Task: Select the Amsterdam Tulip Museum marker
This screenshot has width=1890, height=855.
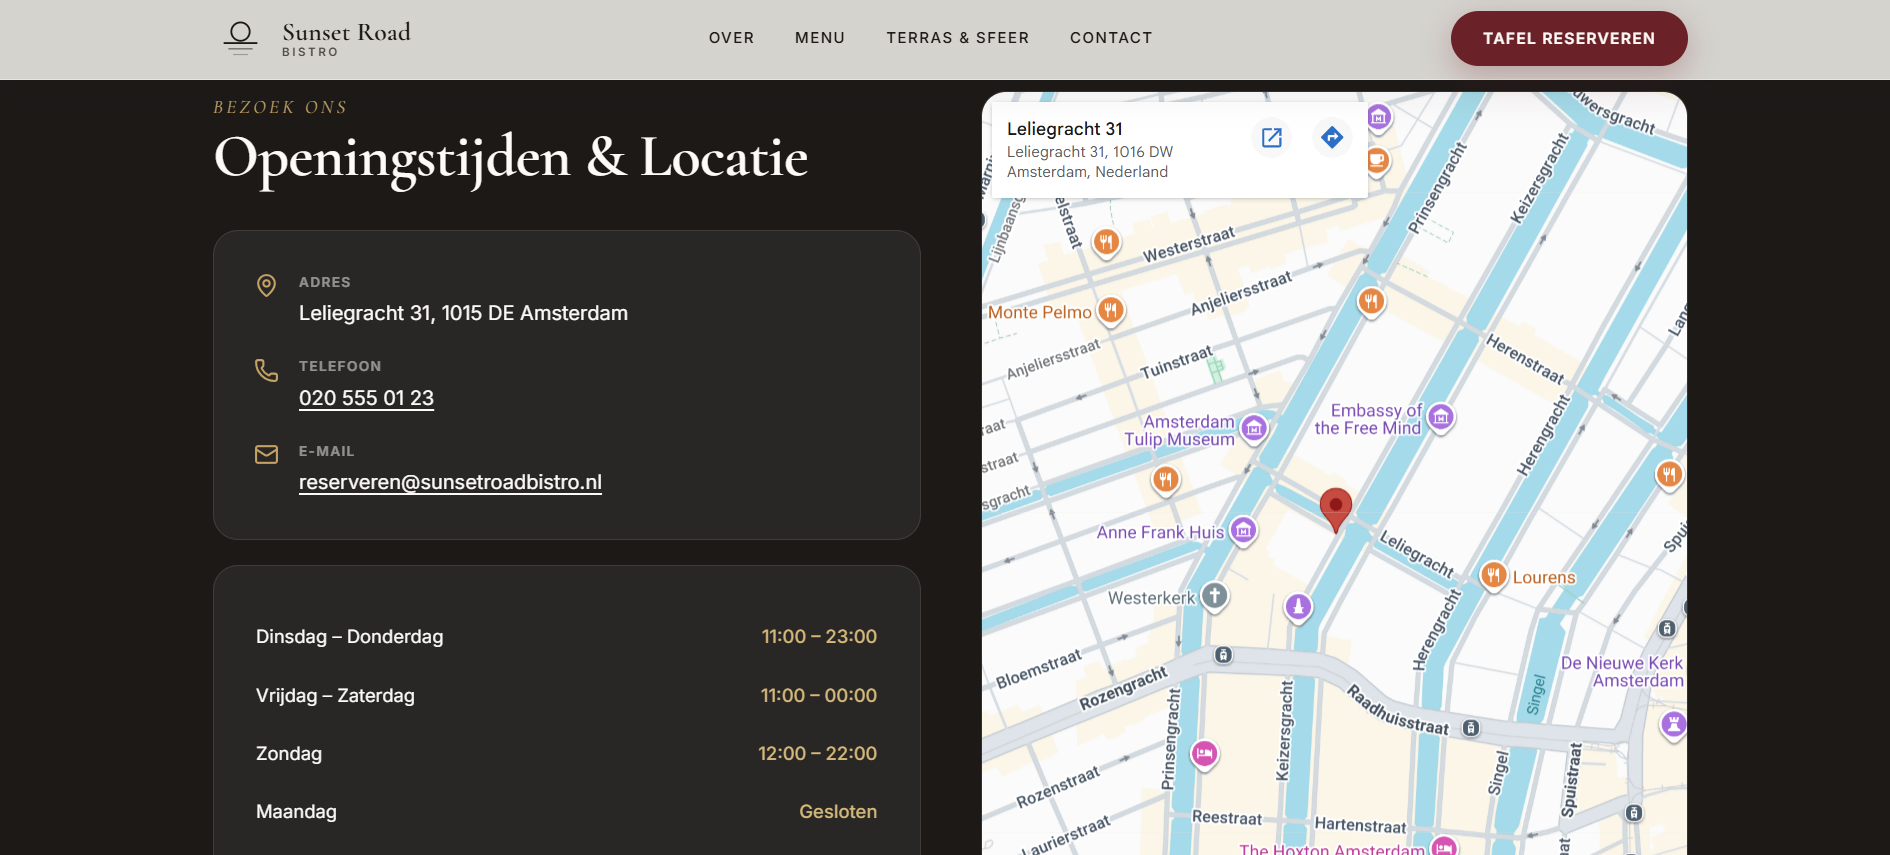Action: pos(1254,429)
